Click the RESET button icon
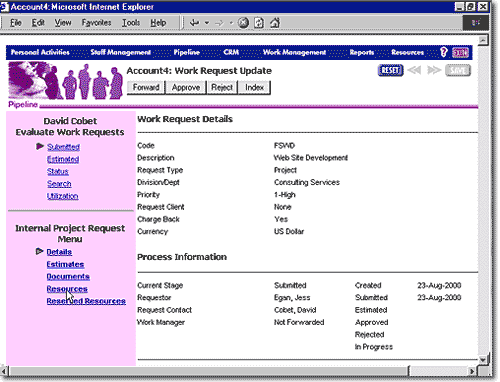500x382 pixels. [390, 70]
